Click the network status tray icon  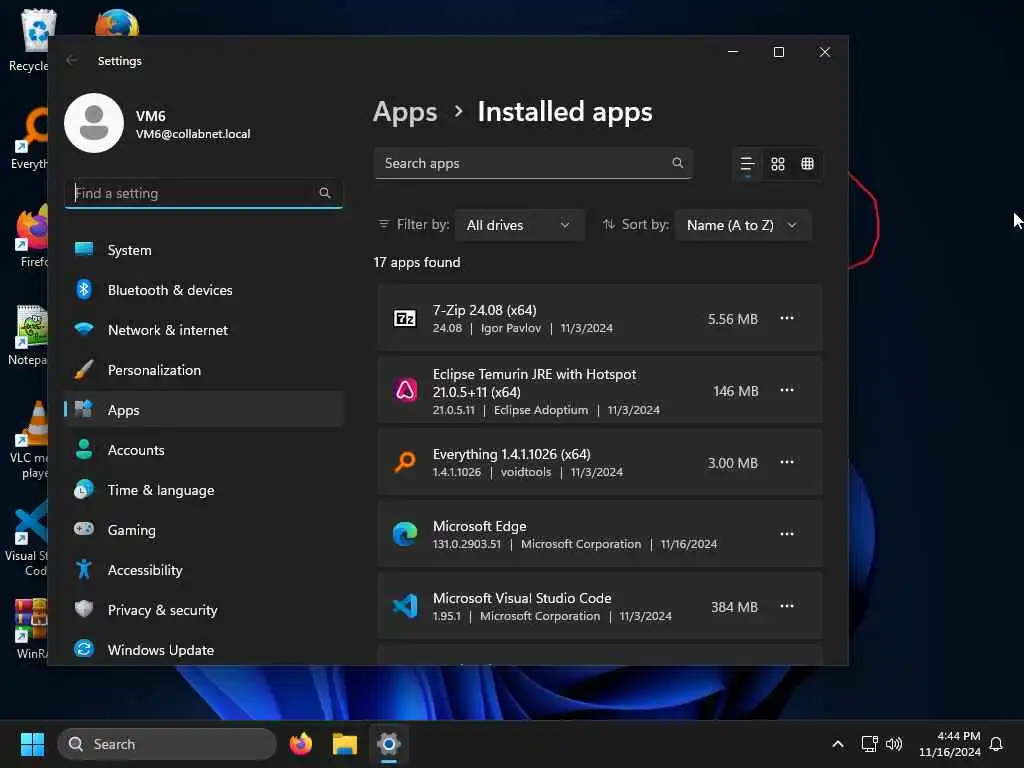[869, 744]
